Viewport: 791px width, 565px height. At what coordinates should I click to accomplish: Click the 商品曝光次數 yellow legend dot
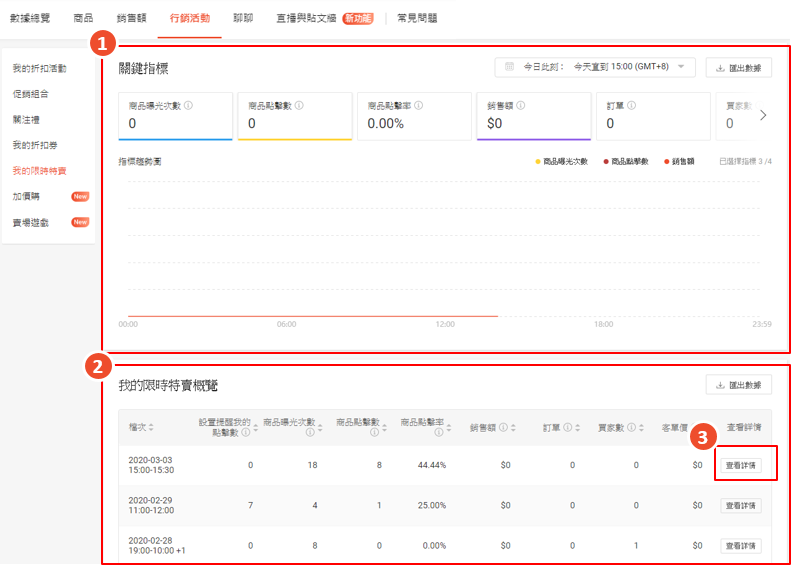coord(538,161)
